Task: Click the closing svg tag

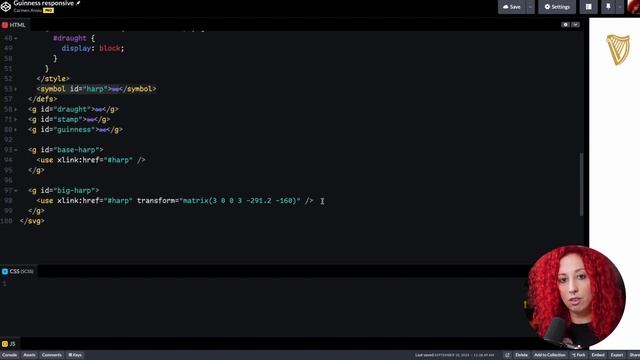Action: tap(32, 221)
